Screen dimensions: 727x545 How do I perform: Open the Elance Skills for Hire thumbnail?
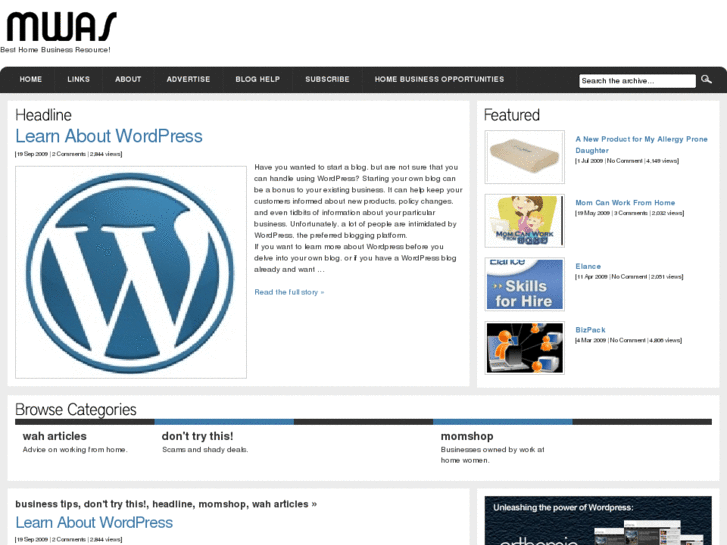pos(524,284)
